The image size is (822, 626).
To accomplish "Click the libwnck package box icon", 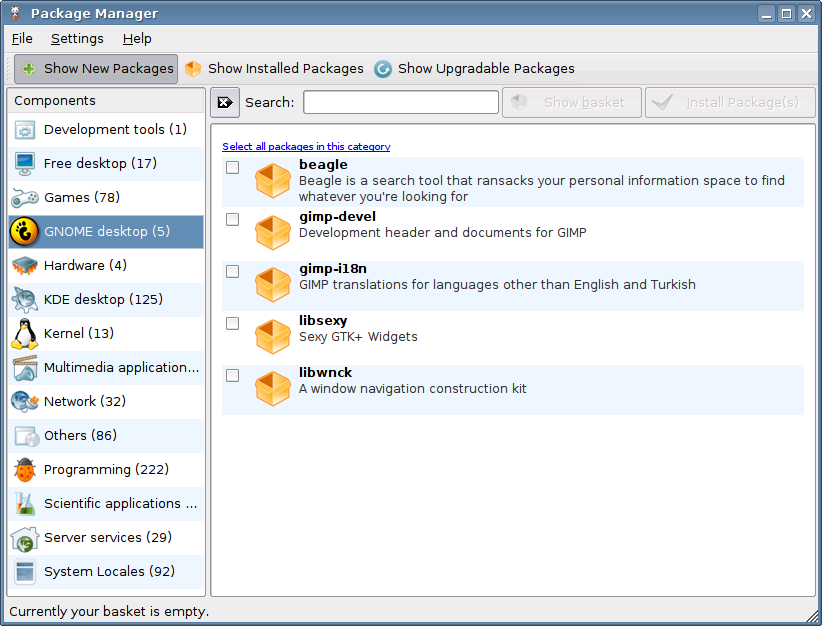I will (273, 388).
